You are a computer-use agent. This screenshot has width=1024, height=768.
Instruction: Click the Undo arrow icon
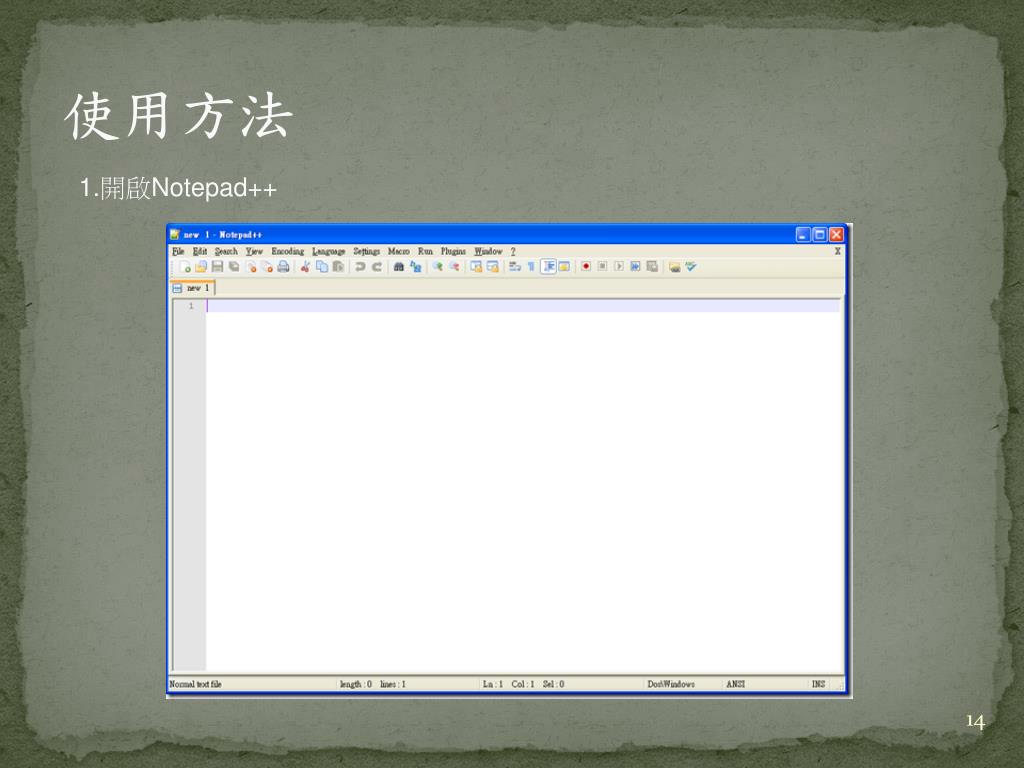point(360,266)
